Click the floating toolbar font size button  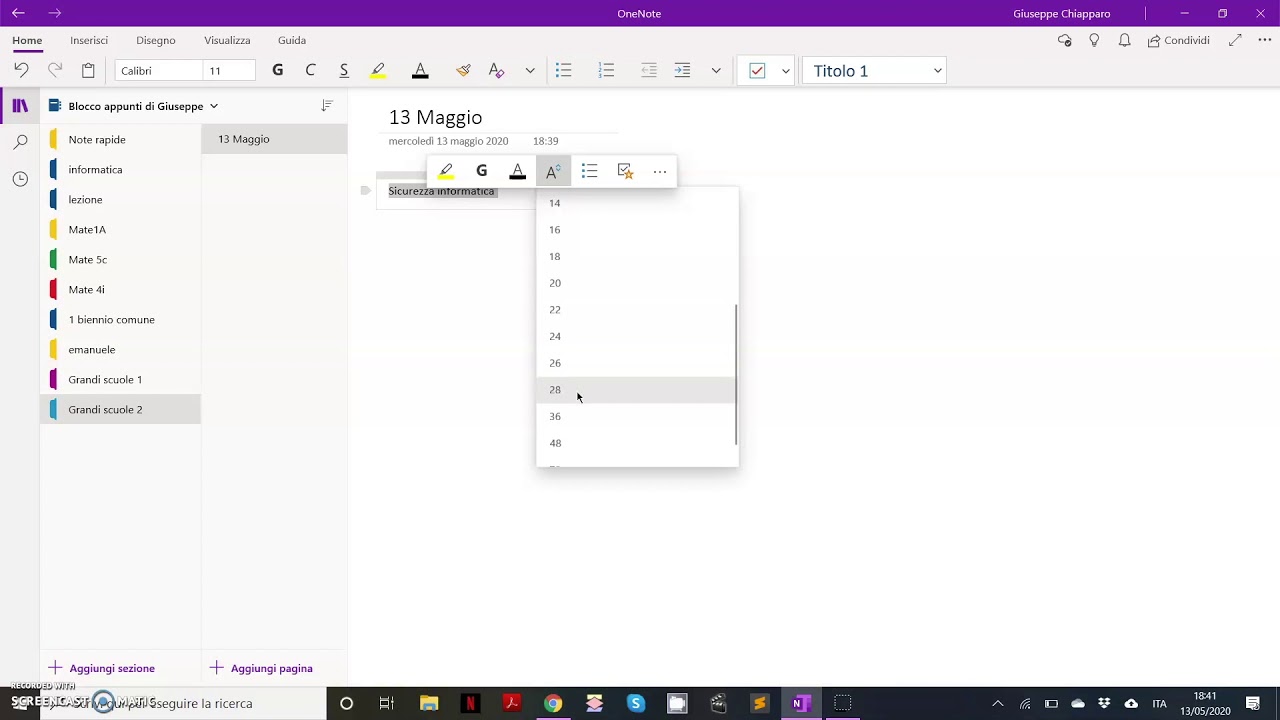[553, 171]
